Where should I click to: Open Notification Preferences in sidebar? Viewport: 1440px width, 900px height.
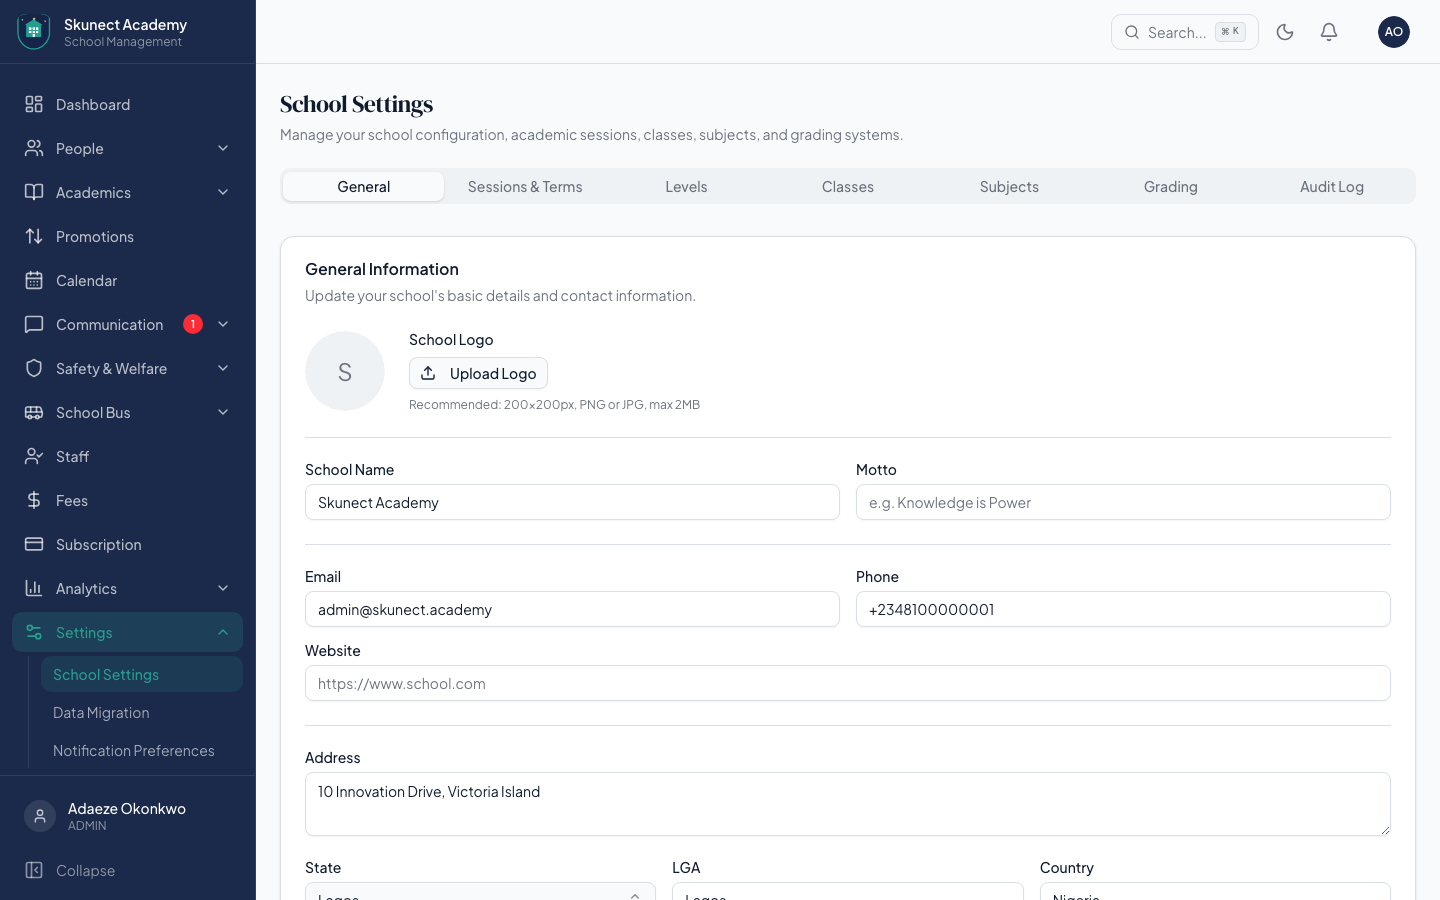pos(142,750)
